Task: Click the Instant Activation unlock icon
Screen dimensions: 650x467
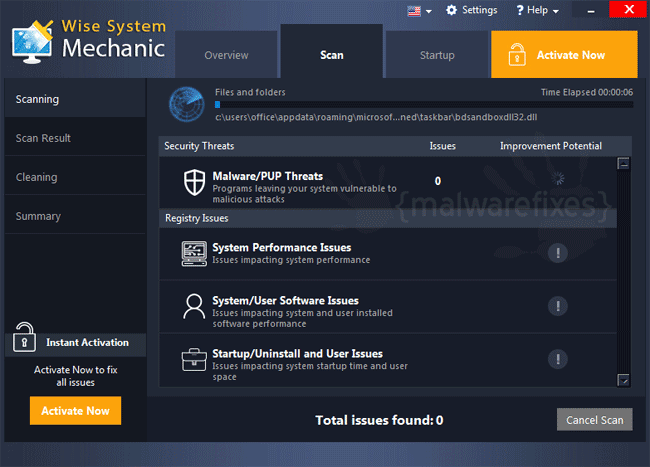Action: (x=24, y=337)
